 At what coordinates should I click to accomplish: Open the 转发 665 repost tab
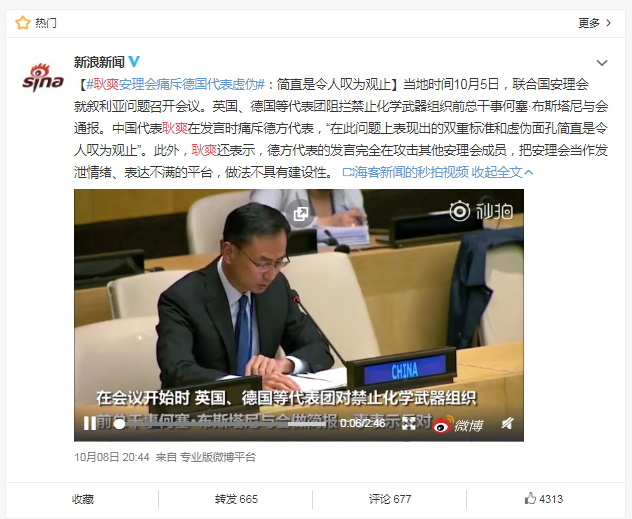(x=236, y=499)
